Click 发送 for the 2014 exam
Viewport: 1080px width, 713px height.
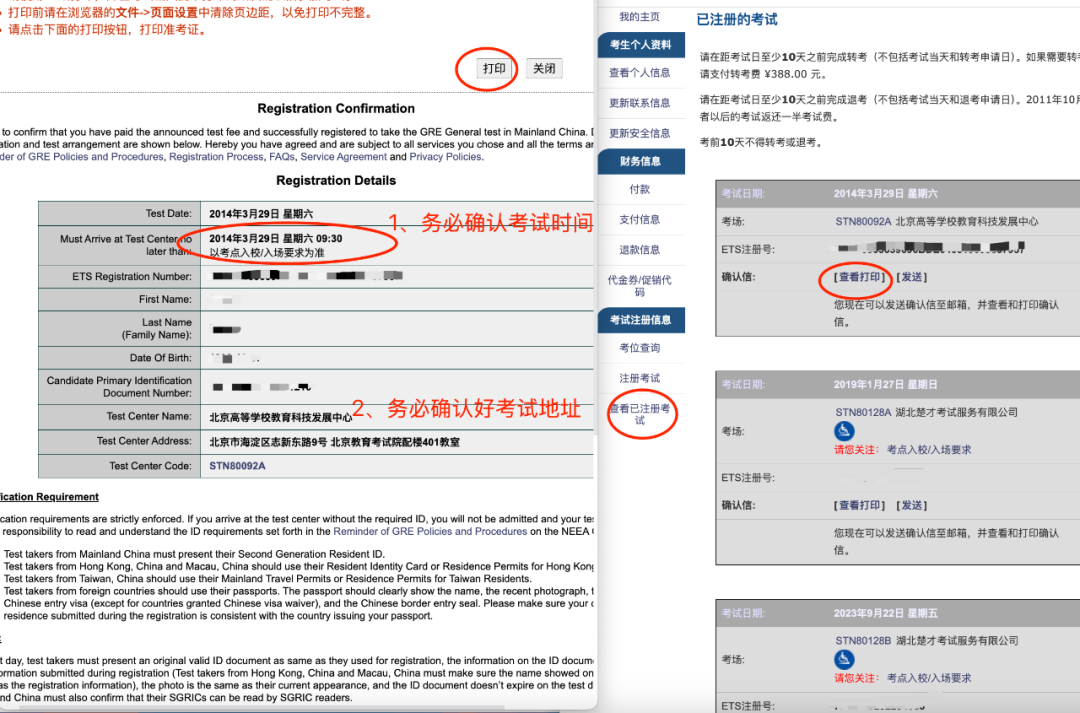[x=912, y=277]
